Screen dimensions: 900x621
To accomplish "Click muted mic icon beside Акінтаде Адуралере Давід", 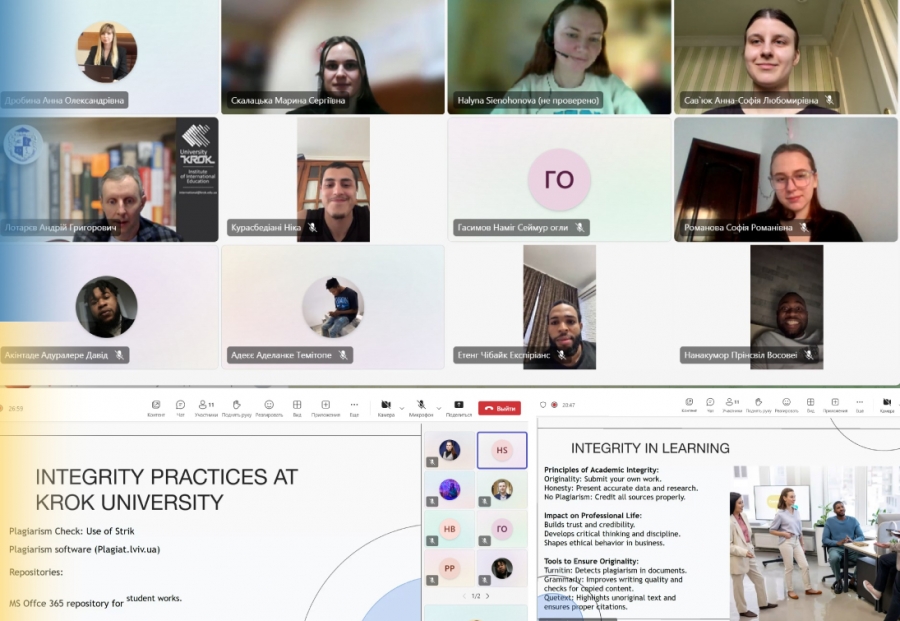I will (119, 355).
